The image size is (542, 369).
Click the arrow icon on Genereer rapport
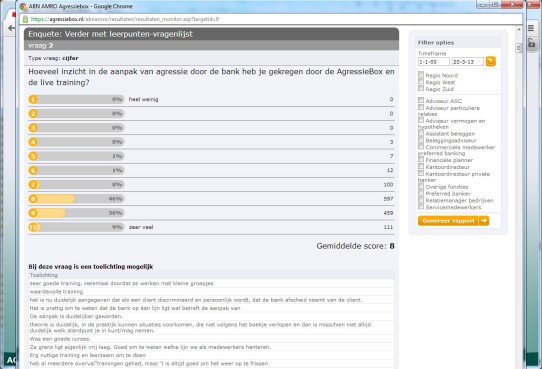[484, 221]
